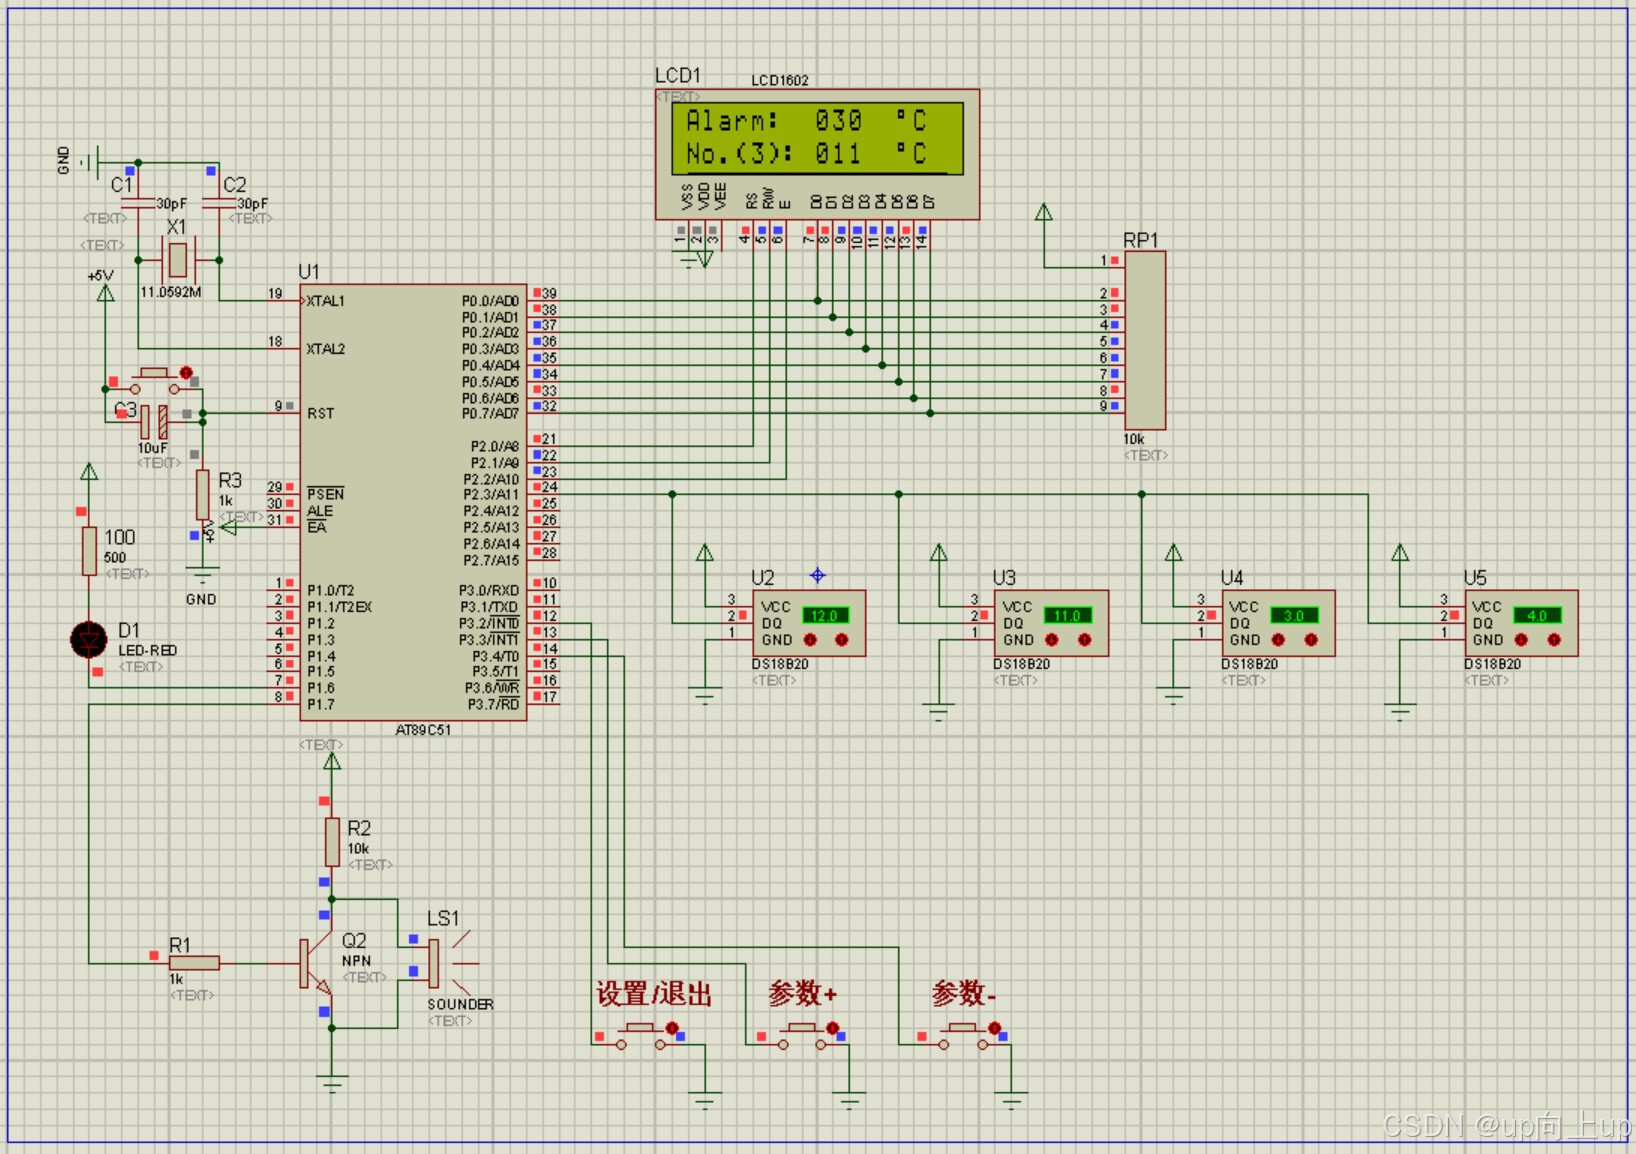Select the +5V power terminal arrow
This screenshot has width=1636, height=1154.
click(x=105, y=292)
